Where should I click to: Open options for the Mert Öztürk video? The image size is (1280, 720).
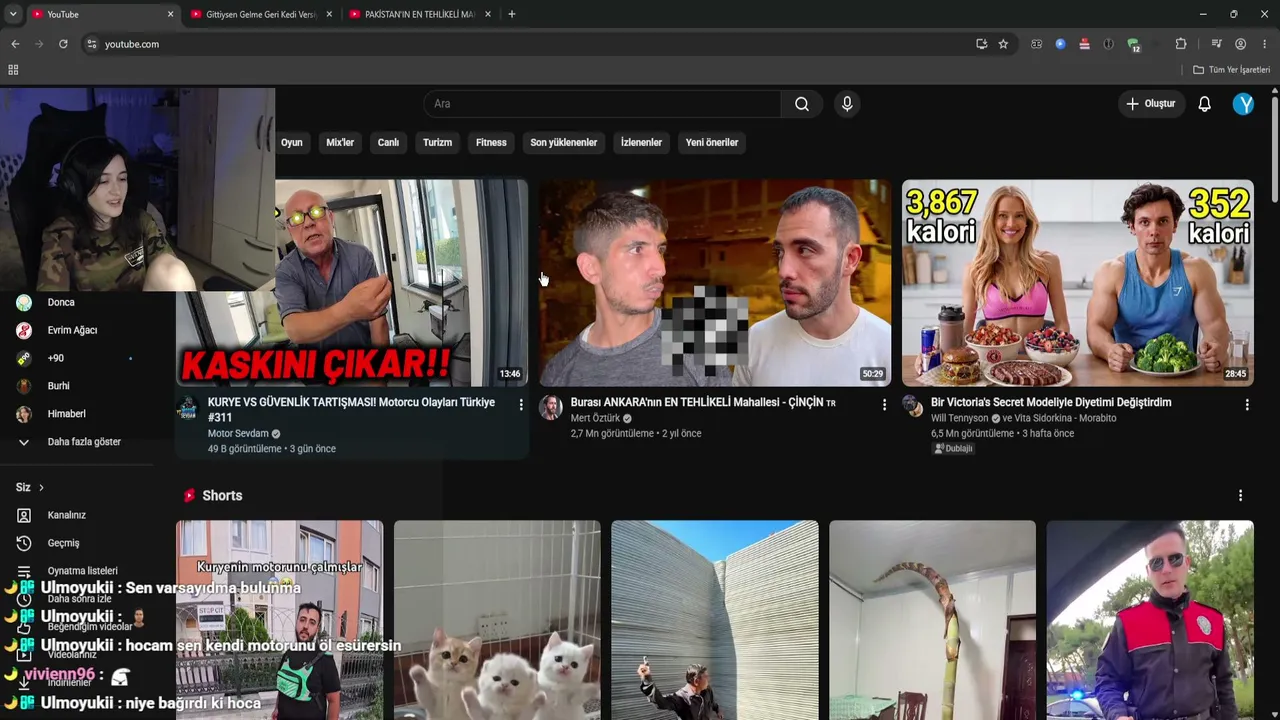[884, 404]
